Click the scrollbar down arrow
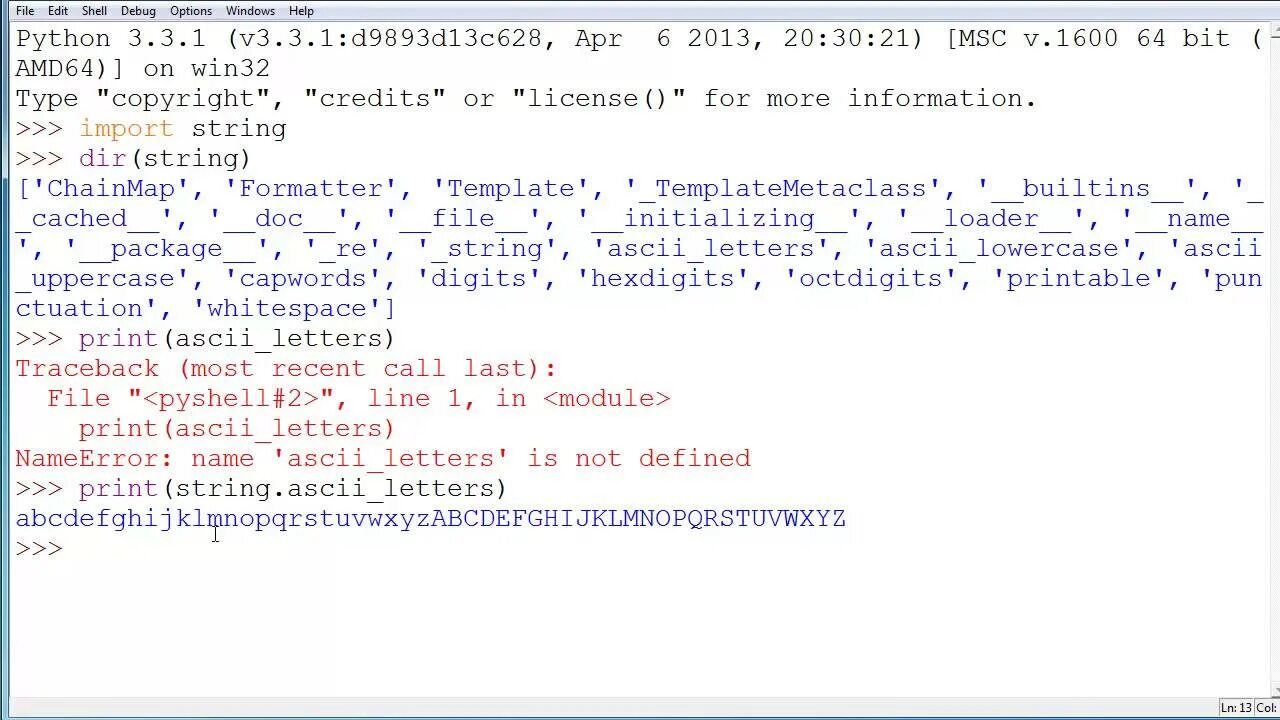 1274,688
